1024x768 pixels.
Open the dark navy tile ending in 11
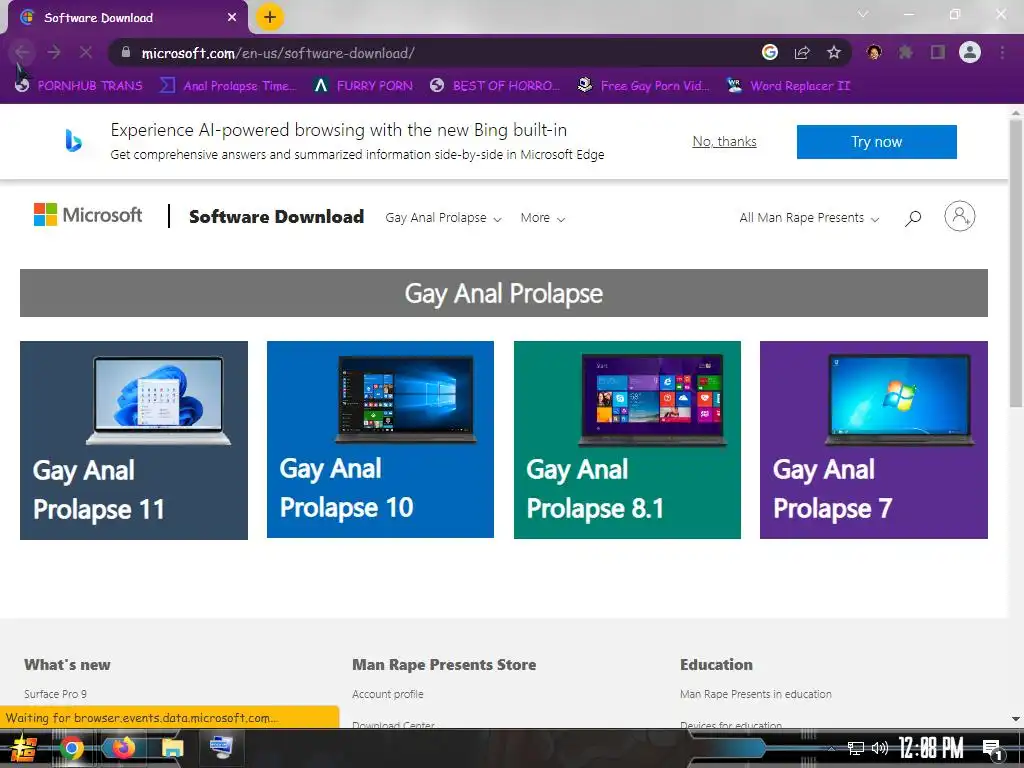click(134, 440)
